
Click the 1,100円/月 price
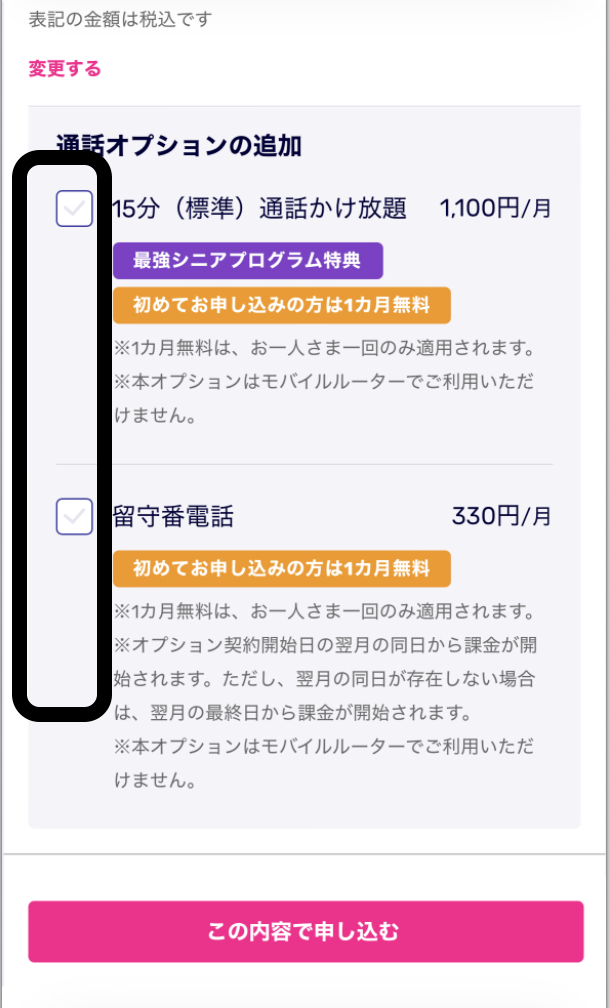pyautogui.click(x=495, y=209)
